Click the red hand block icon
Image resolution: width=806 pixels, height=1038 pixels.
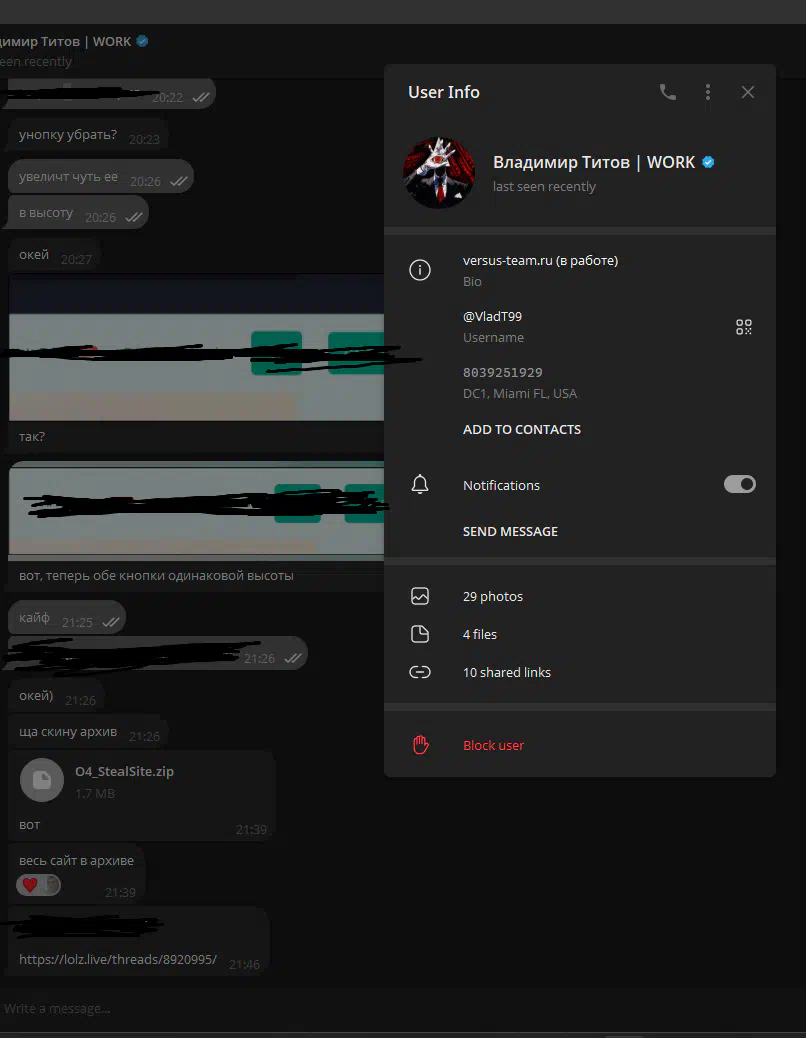tap(420, 745)
